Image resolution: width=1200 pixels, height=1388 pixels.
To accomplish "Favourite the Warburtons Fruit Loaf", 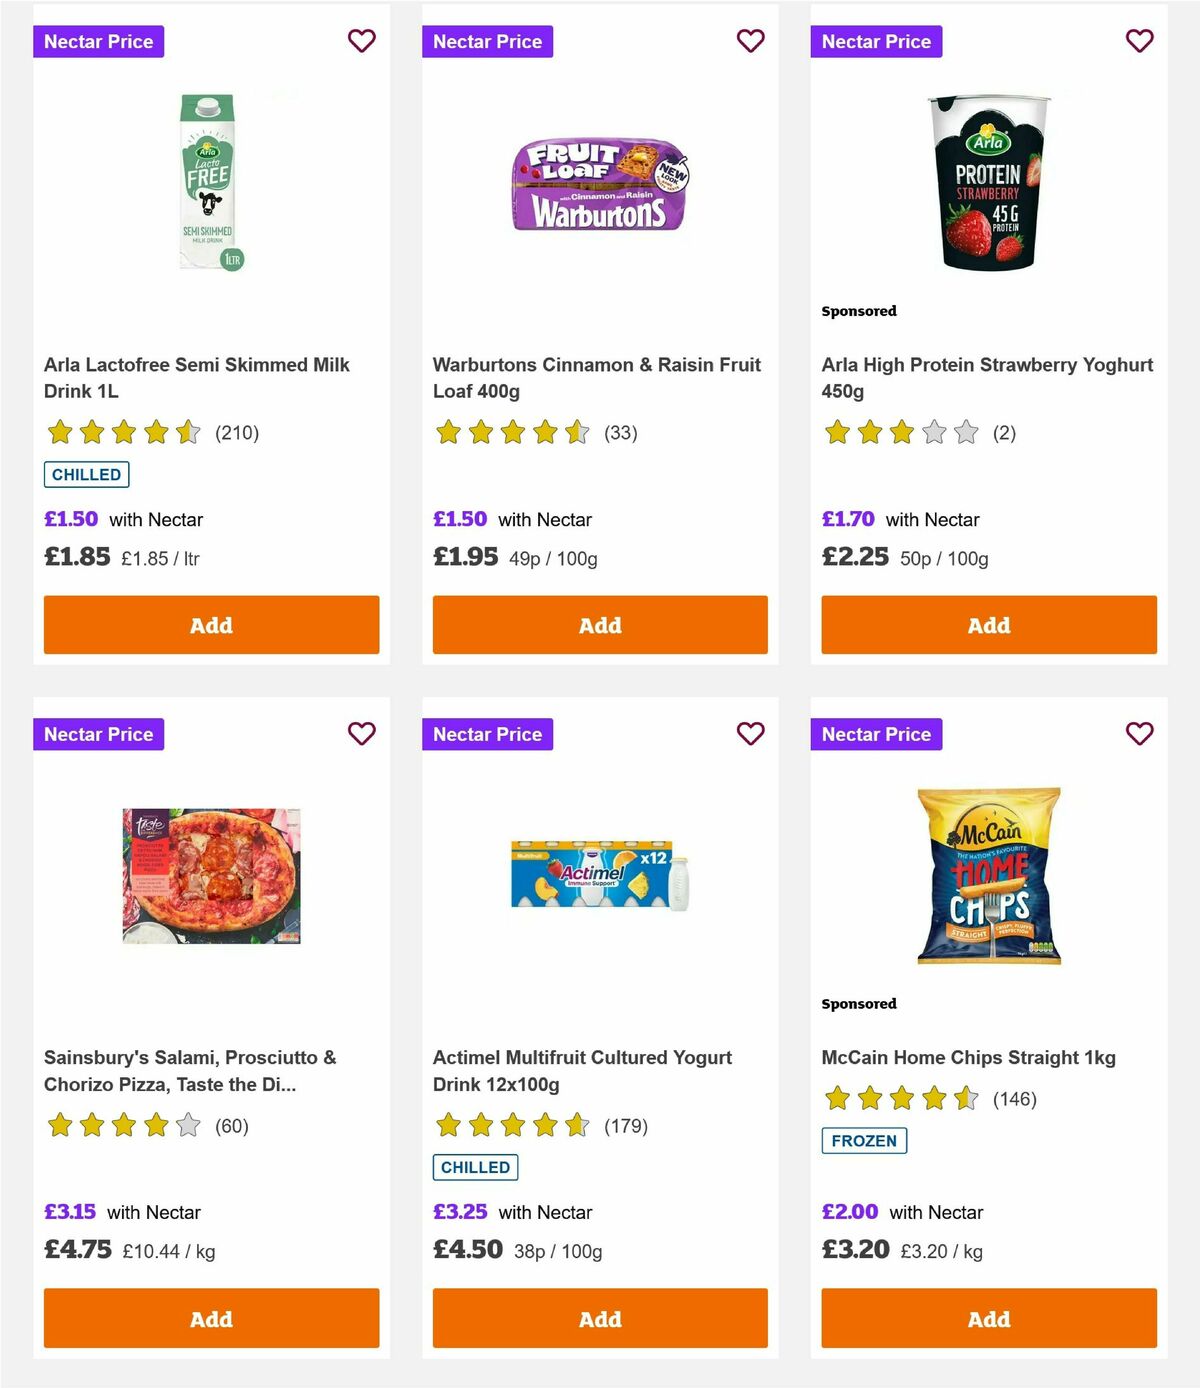I will [750, 41].
